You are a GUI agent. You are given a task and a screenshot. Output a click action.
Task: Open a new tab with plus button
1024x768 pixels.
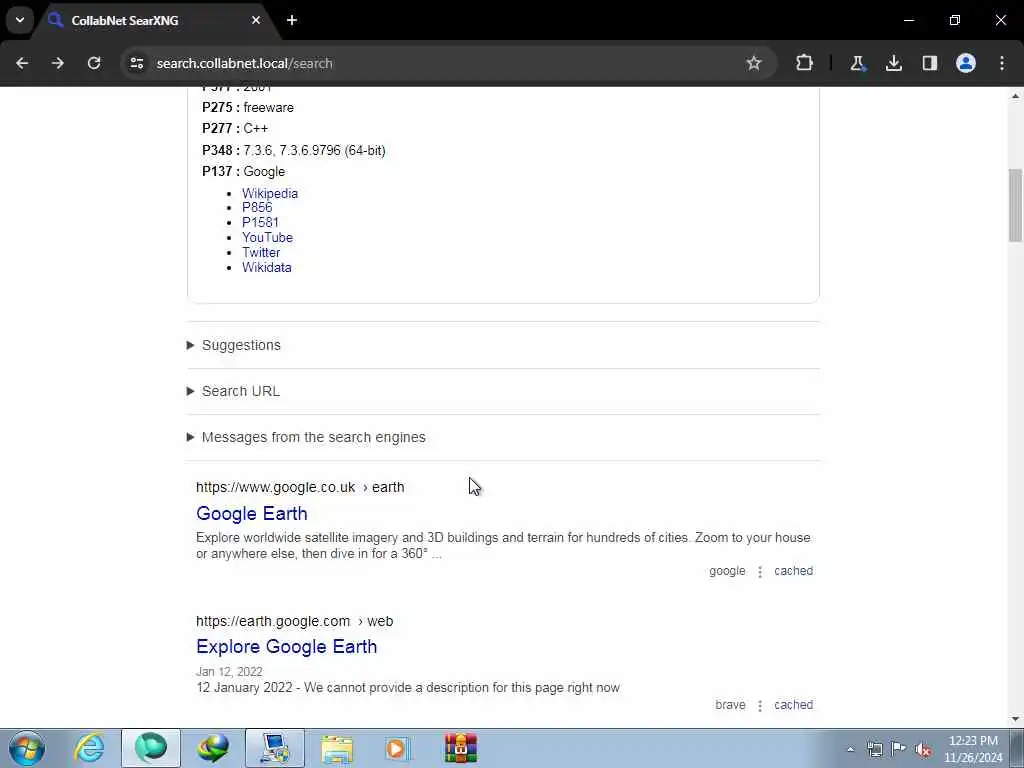click(x=292, y=20)
